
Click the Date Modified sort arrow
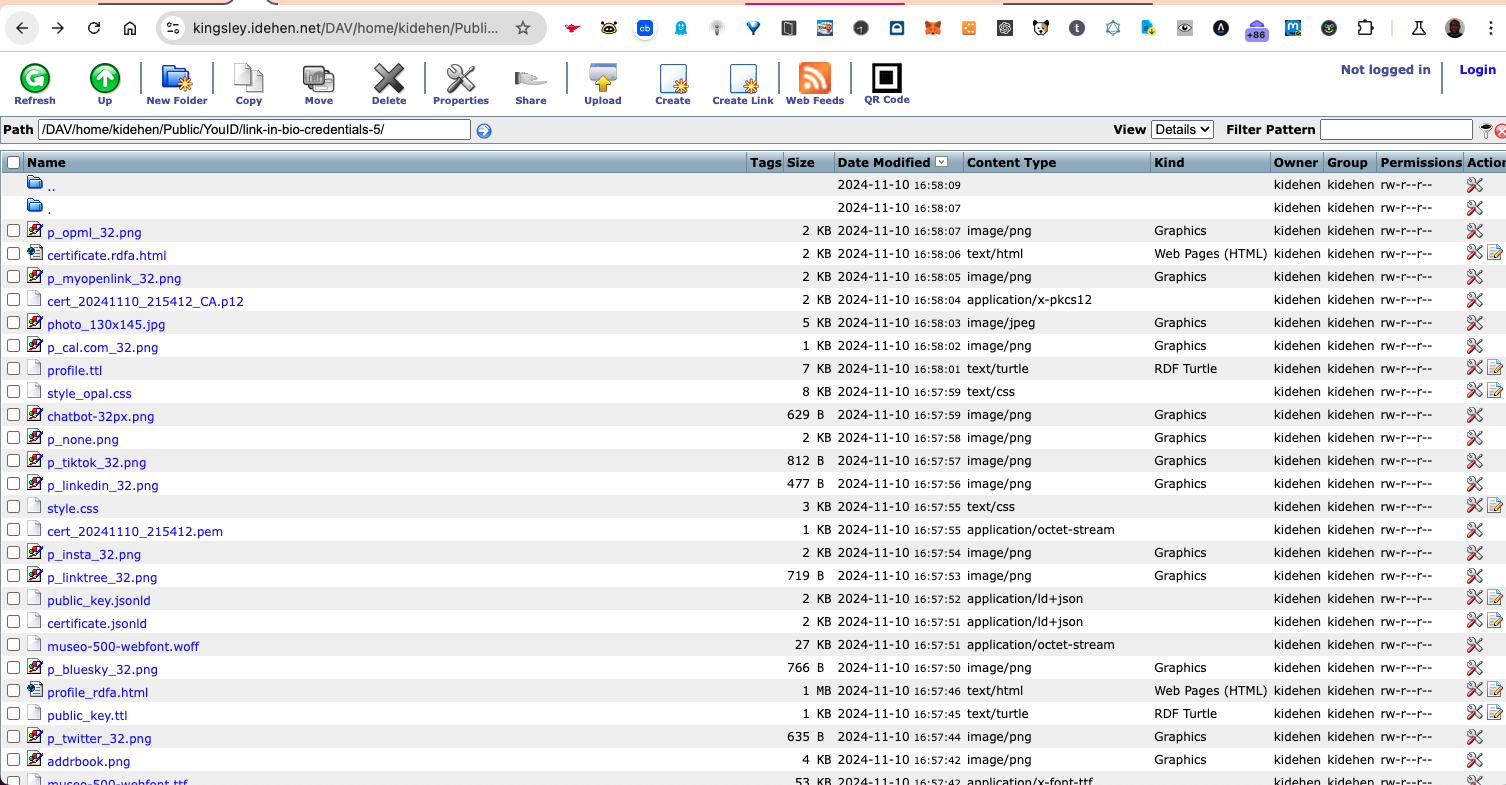pos(941,162)
